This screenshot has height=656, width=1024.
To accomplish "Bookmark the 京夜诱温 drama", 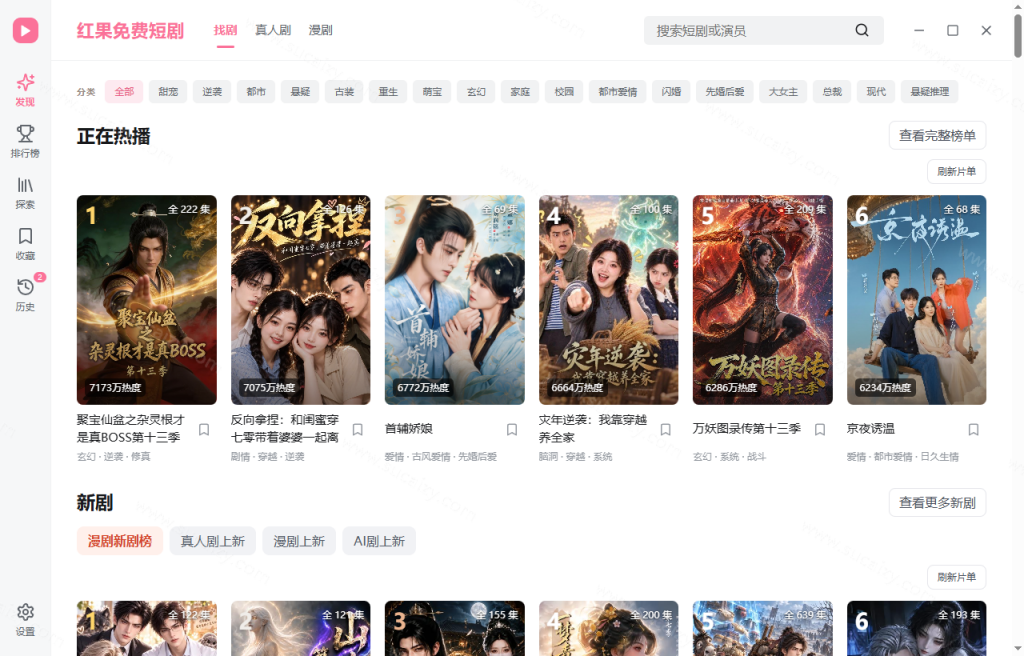I will pos(974,429).
